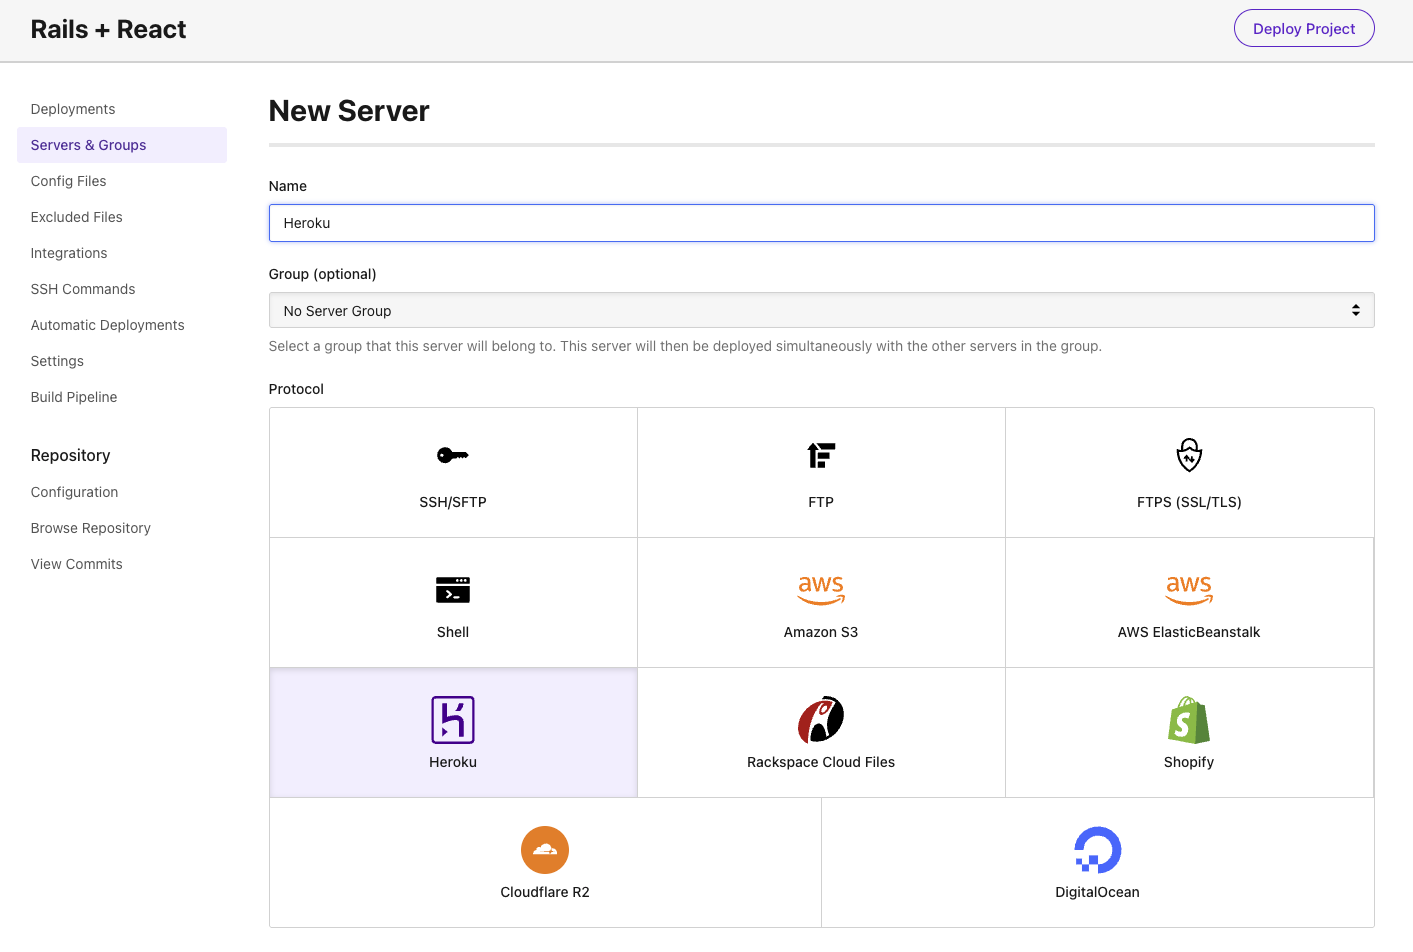Open Automatic Deployments page
Image resolution: width=1413 pixels, height=952 pixels.
pyautogui.click(x=107, y=325)
